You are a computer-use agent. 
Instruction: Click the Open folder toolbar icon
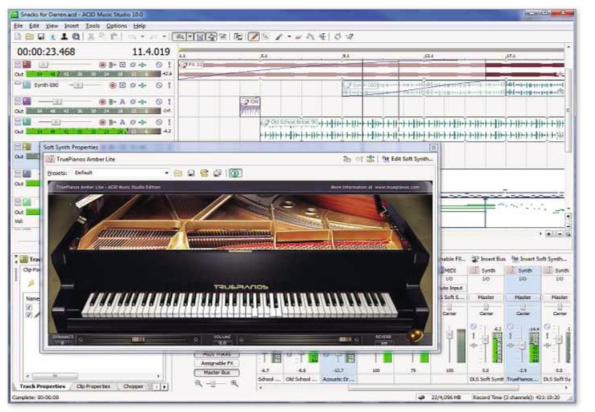coord(29,37)
